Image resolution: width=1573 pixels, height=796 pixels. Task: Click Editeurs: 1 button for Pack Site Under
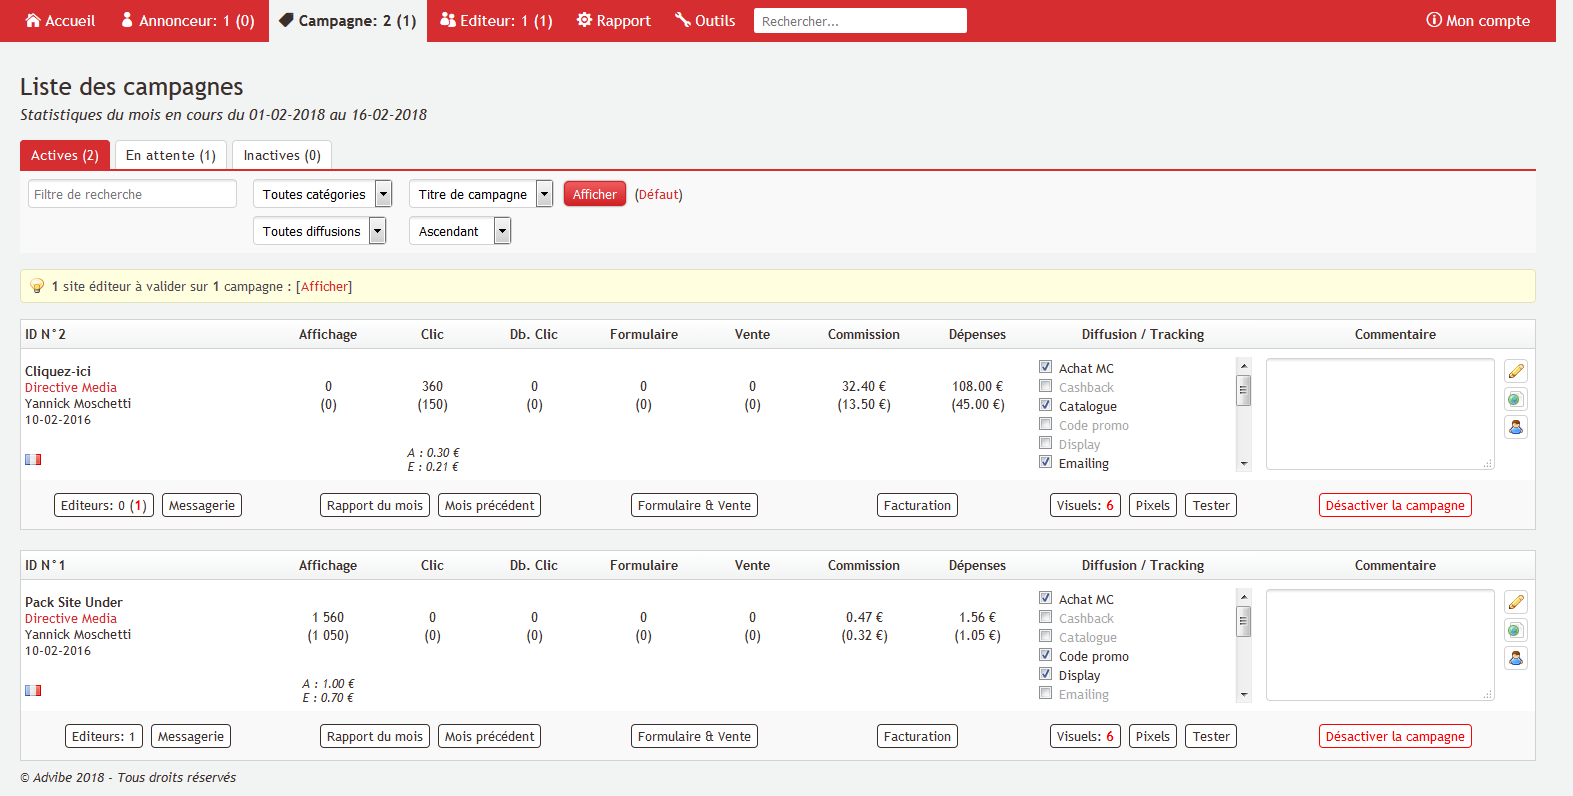tap(104, 737)
